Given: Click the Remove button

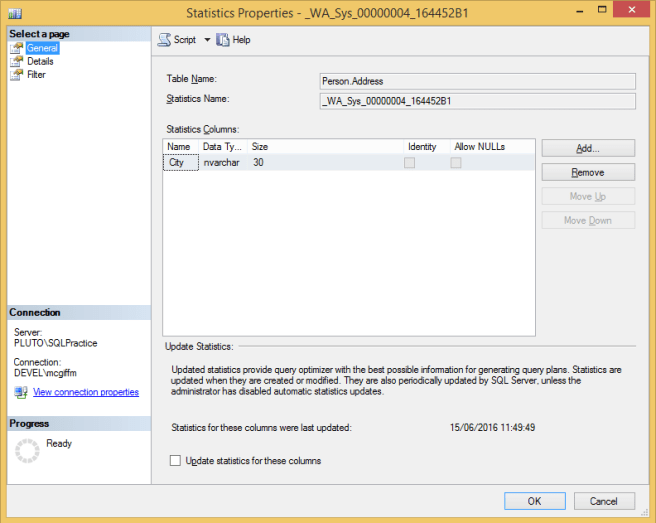Looking at the screenshot, I should 588,172.
